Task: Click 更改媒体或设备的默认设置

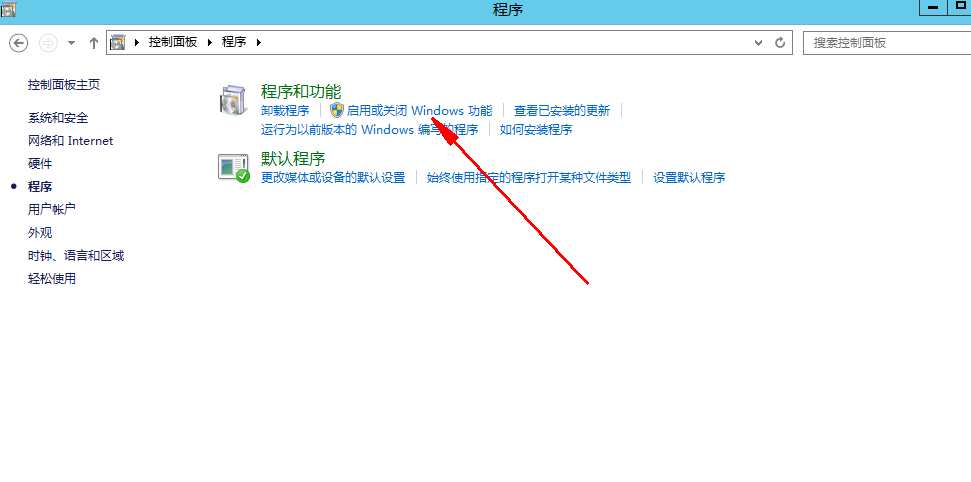Action: 333,178
